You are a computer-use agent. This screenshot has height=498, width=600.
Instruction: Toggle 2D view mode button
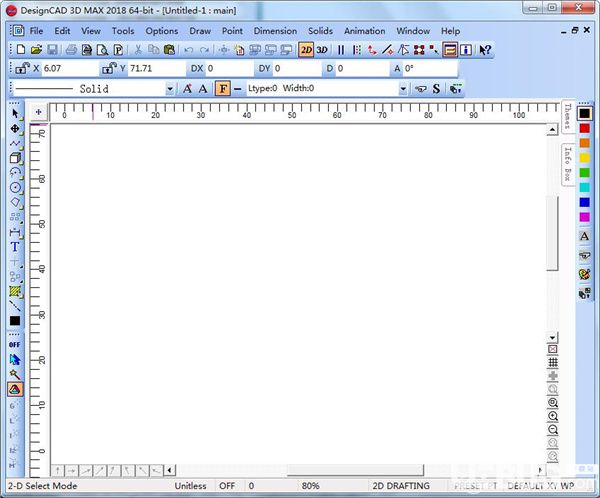[x=306, y=50]
